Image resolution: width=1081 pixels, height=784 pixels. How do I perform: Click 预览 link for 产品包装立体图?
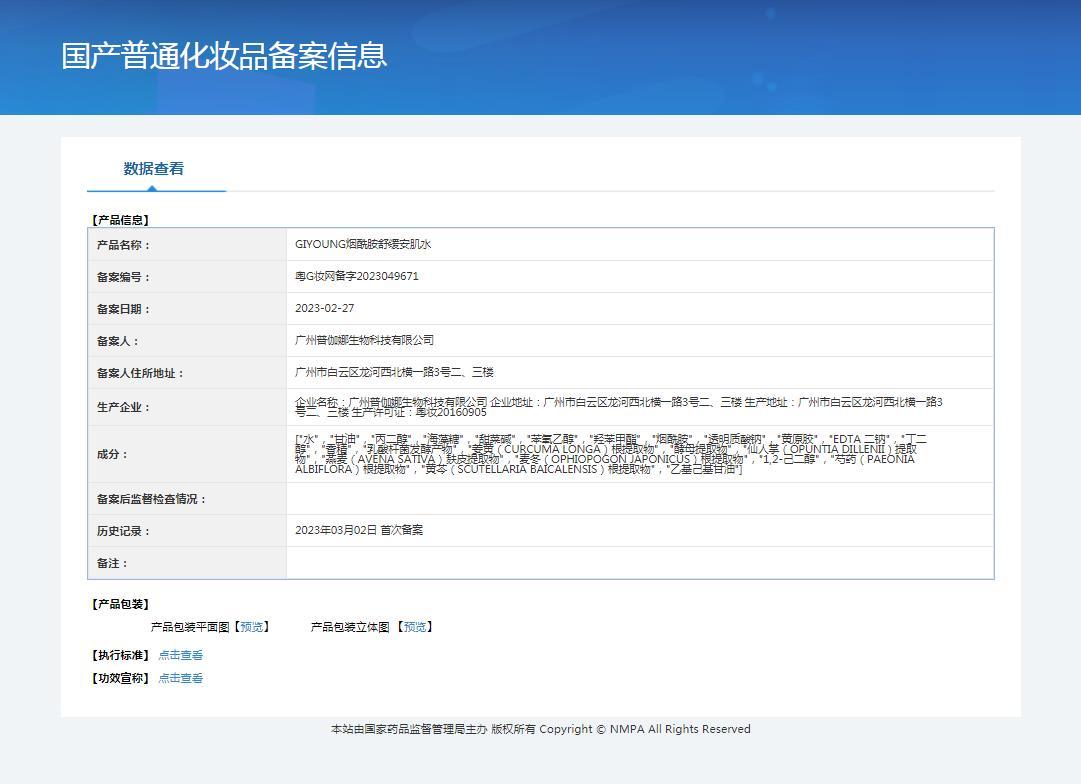(415, 627)
